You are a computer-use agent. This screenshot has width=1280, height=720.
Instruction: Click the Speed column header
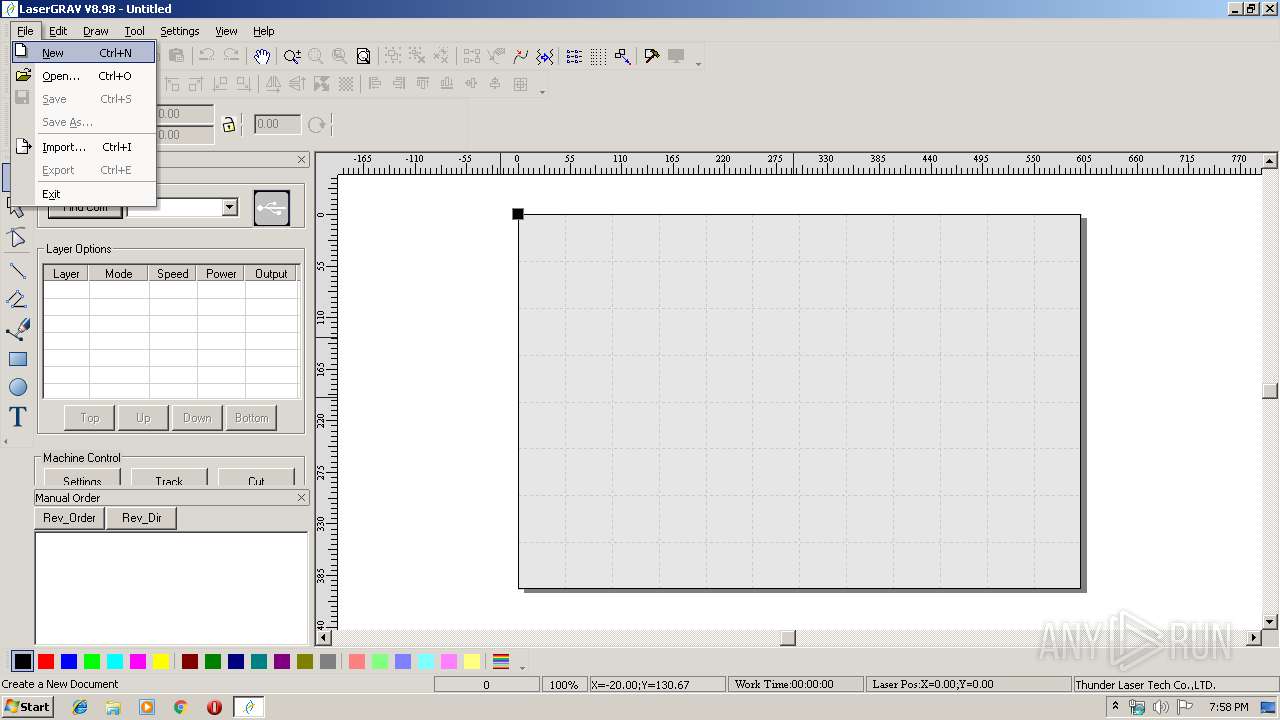173,273
